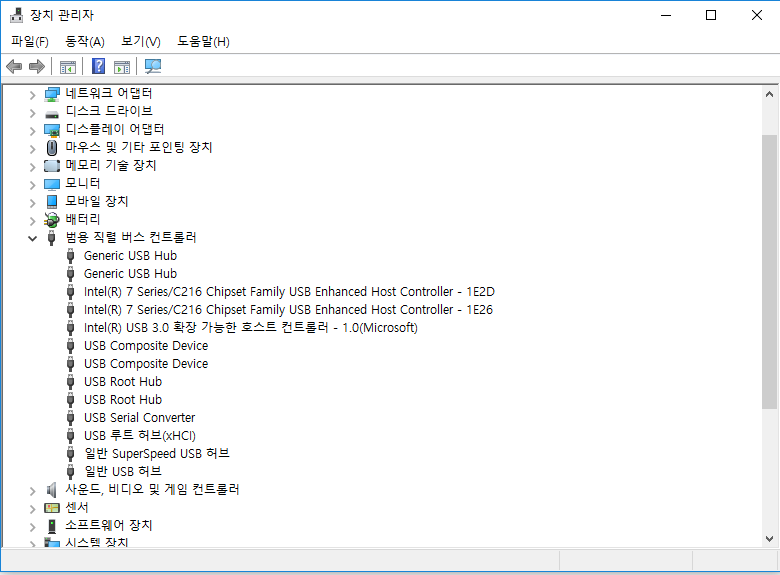Expand the 네트워크 어댑터 node
This screenshot has height=575, width=780.
32,95
